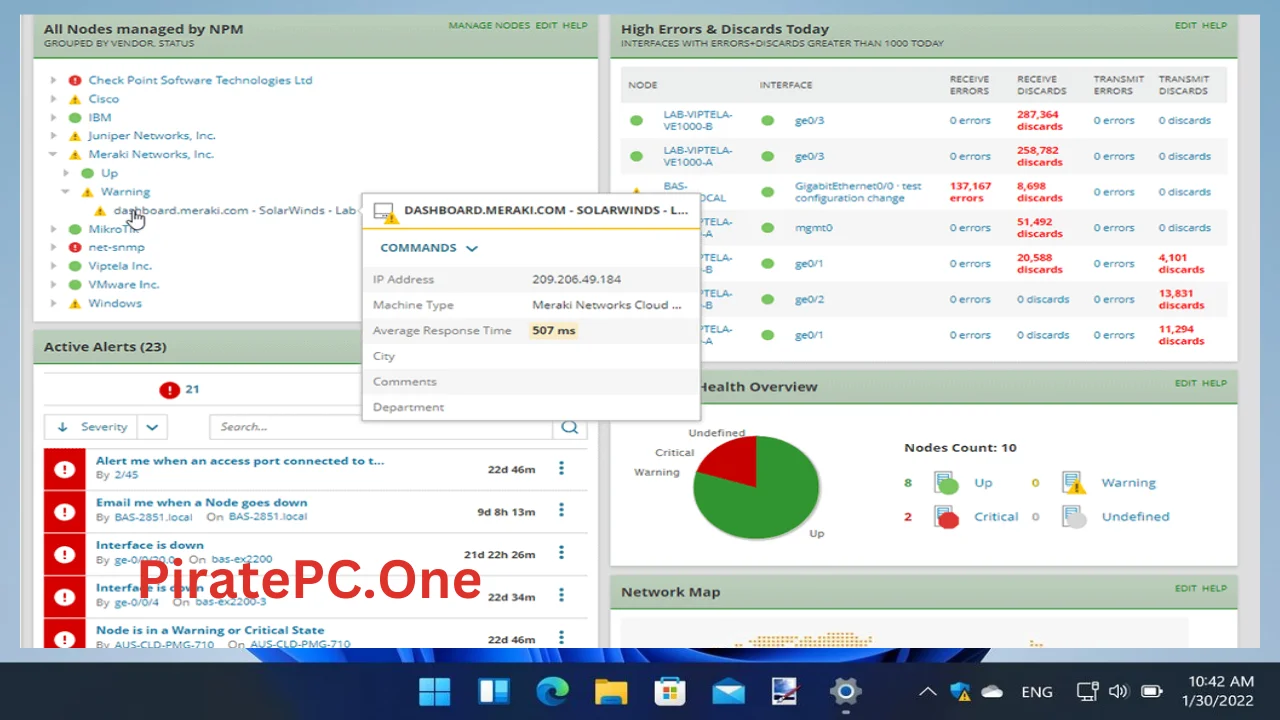Click the device icon in the dashboard.meraki.com popup header
This screenshot has height=720, width=1280.
tap(384, 212)
